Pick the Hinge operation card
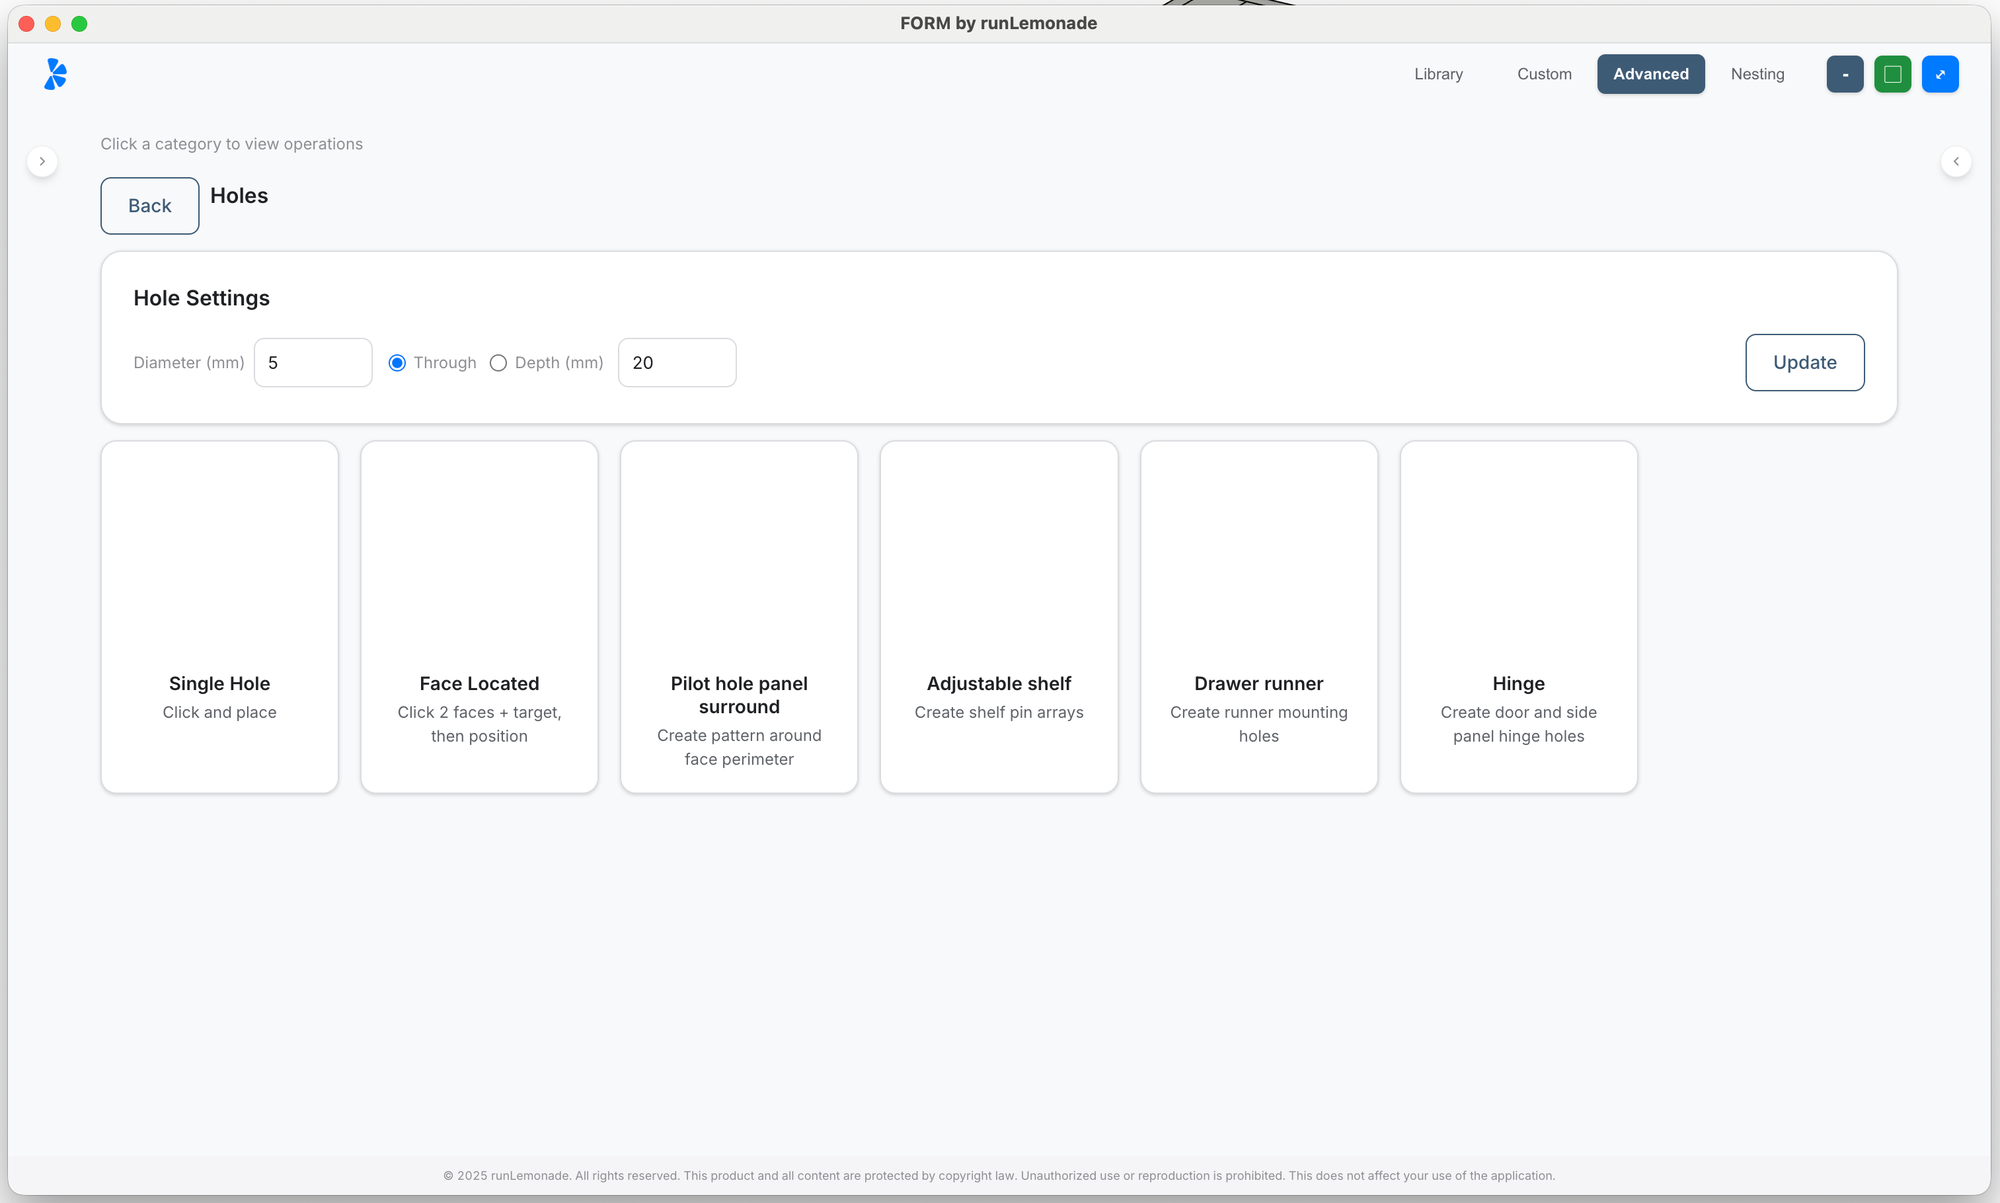Viewport: 2000px width, 1203px height. tap(1518, 617)
